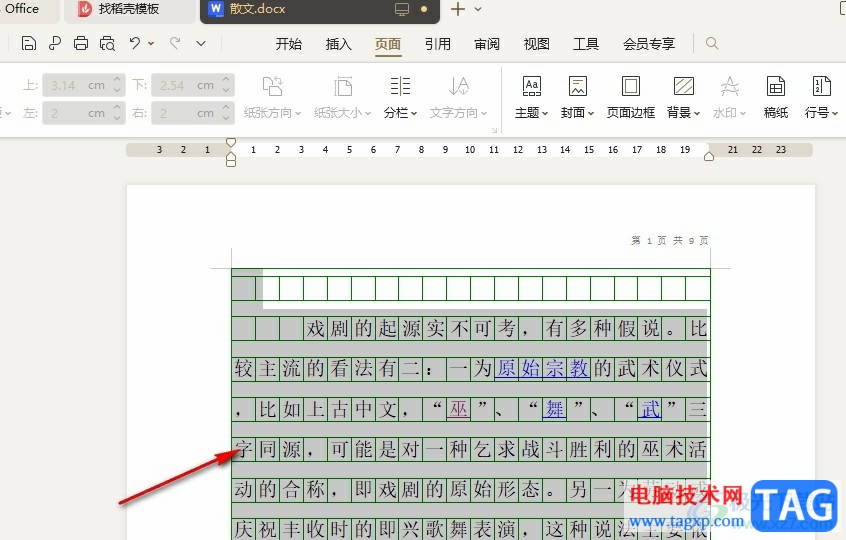
Task: Click the export to PDF icon
Action: point(54,43)
